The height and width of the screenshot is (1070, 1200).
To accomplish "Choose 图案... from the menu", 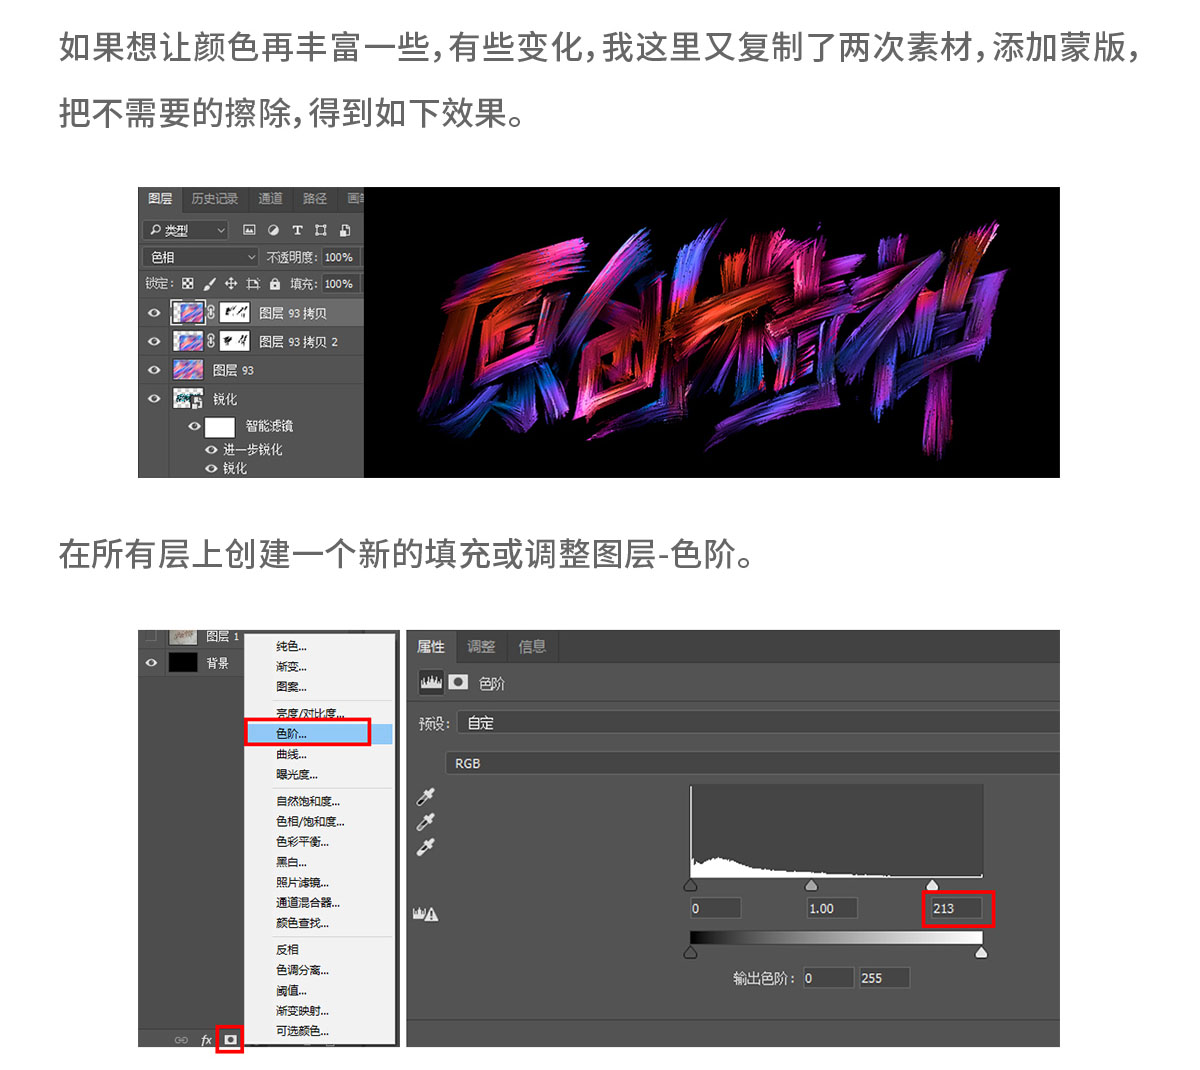I will 320,686.
